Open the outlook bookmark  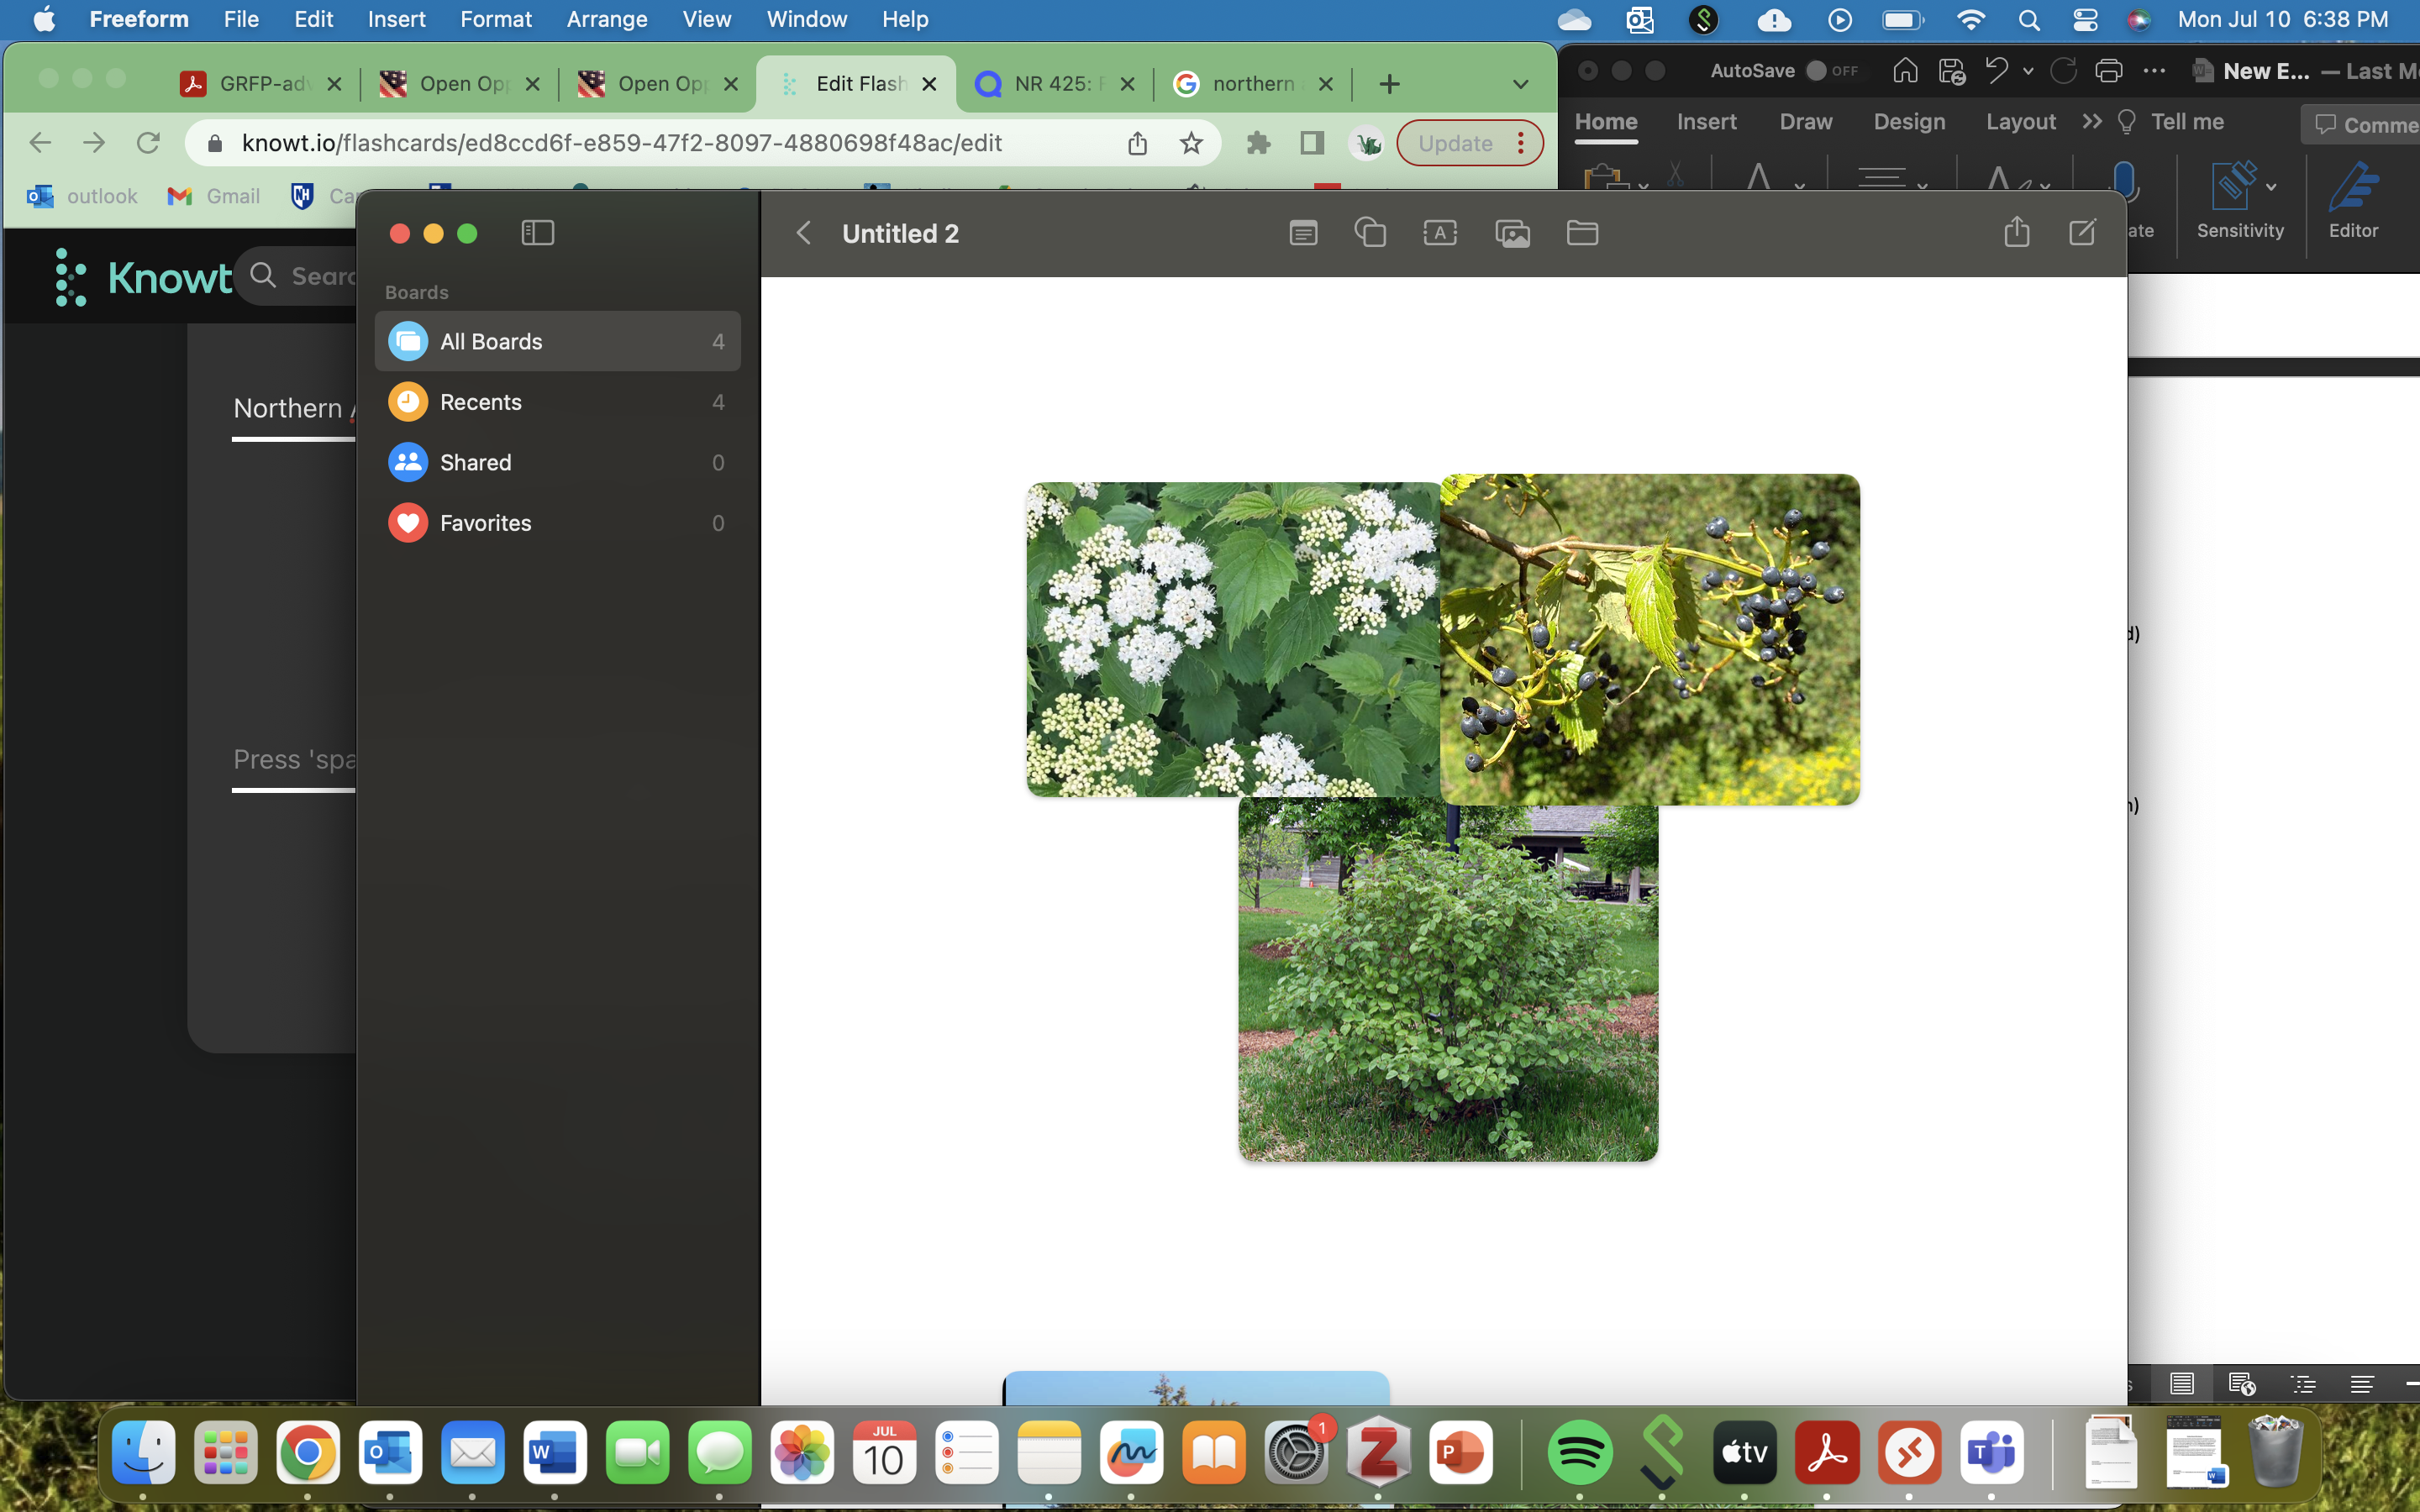click(82, 196)
